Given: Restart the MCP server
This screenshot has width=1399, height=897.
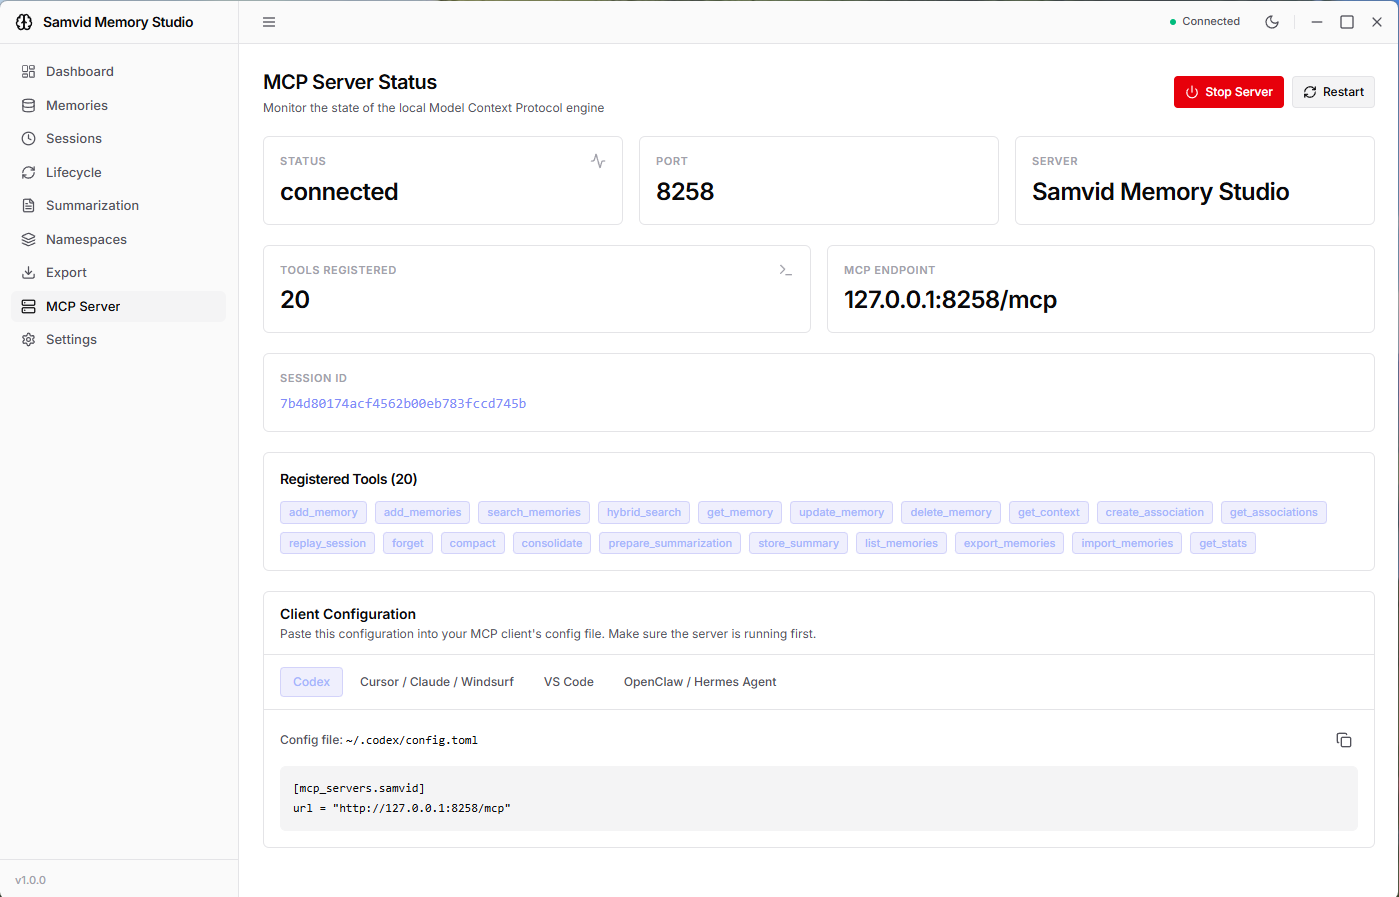Looking at the screenshot, I should 1333,92.
